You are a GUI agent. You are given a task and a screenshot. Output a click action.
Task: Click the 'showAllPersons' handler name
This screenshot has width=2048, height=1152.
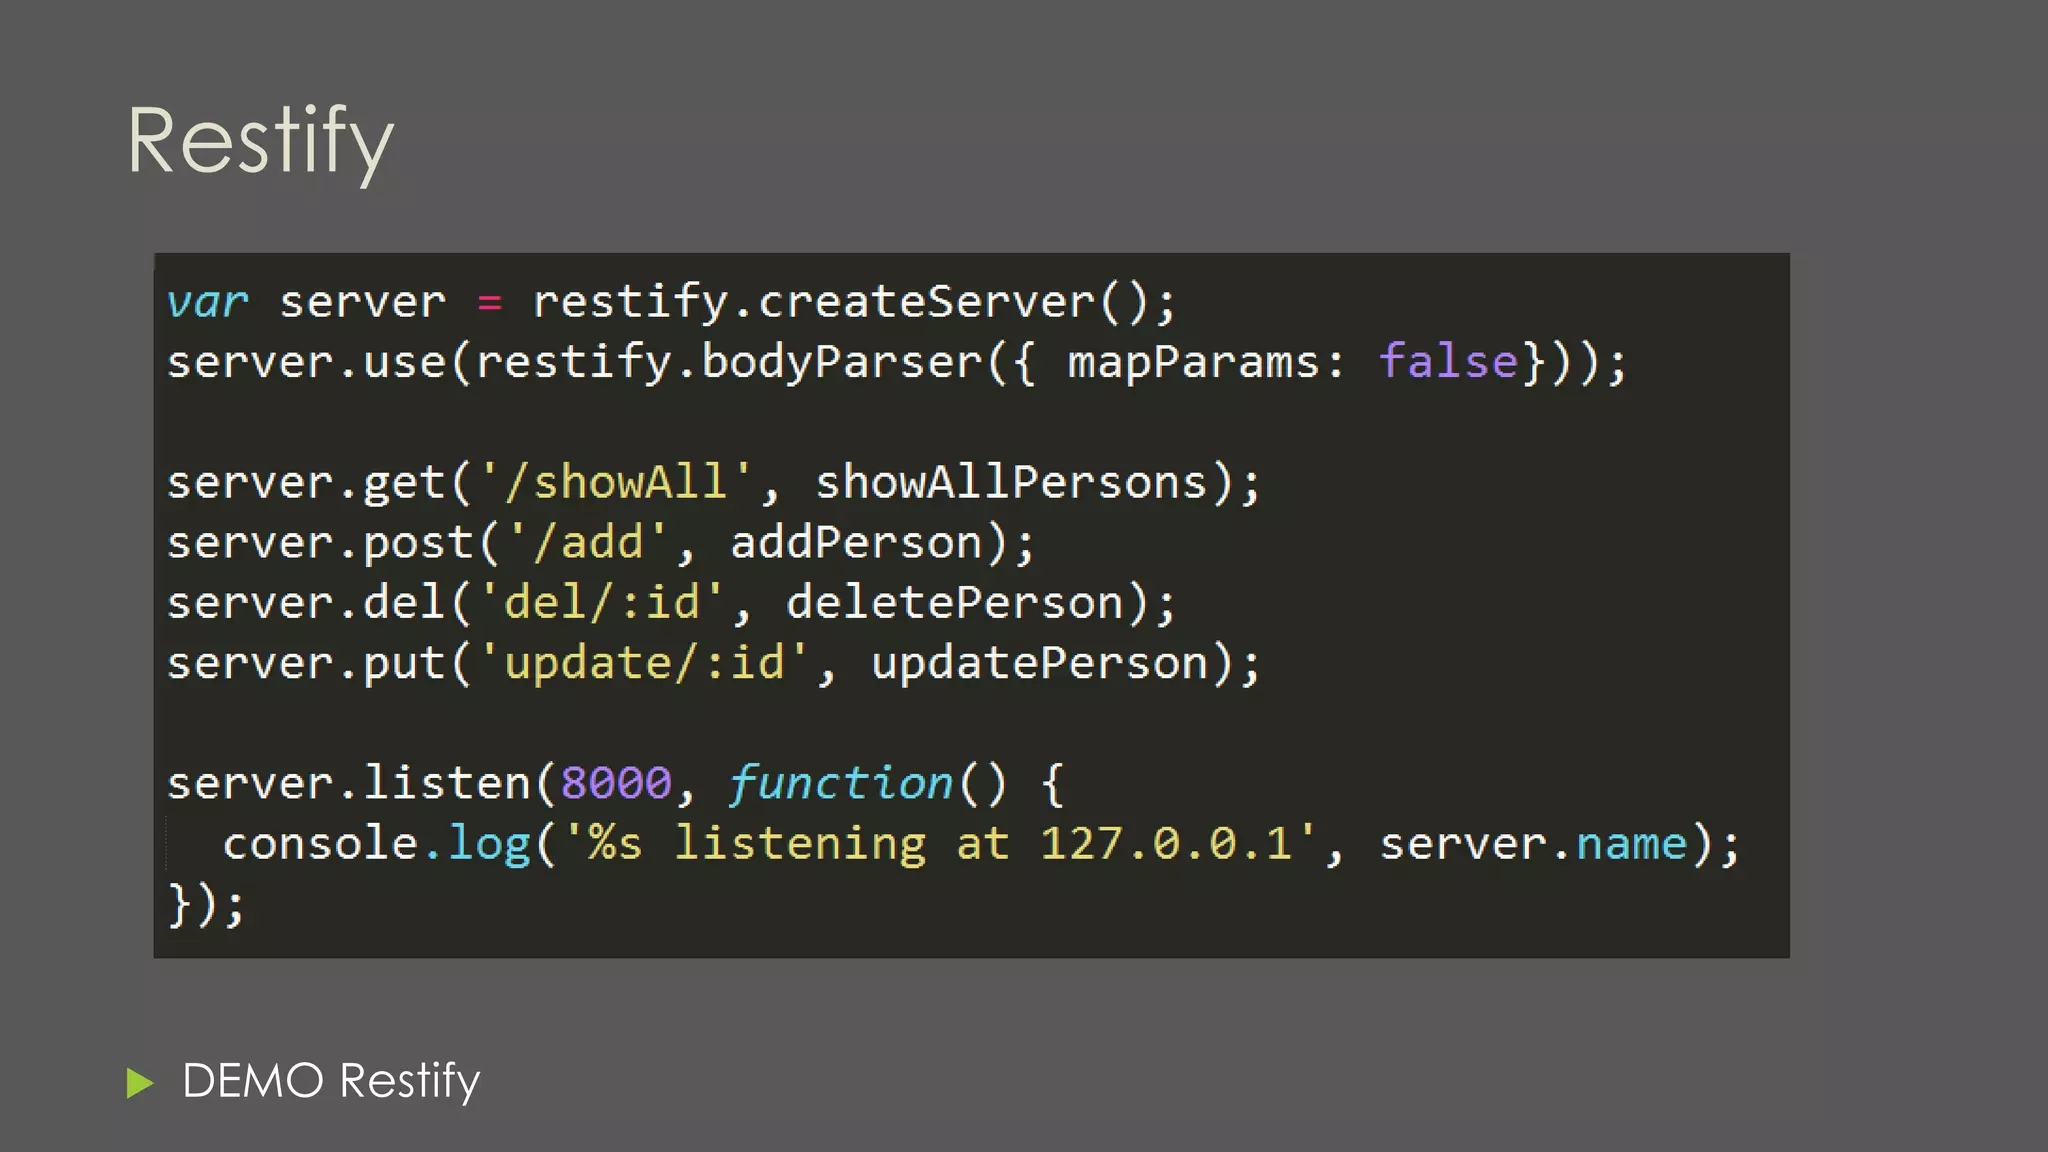tap(1011, 483)
